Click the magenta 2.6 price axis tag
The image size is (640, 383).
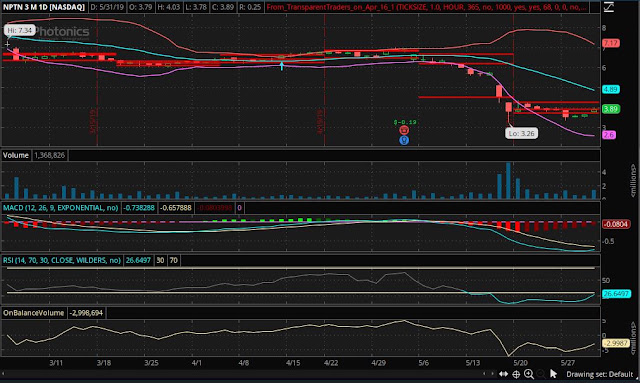pos(609,135)
